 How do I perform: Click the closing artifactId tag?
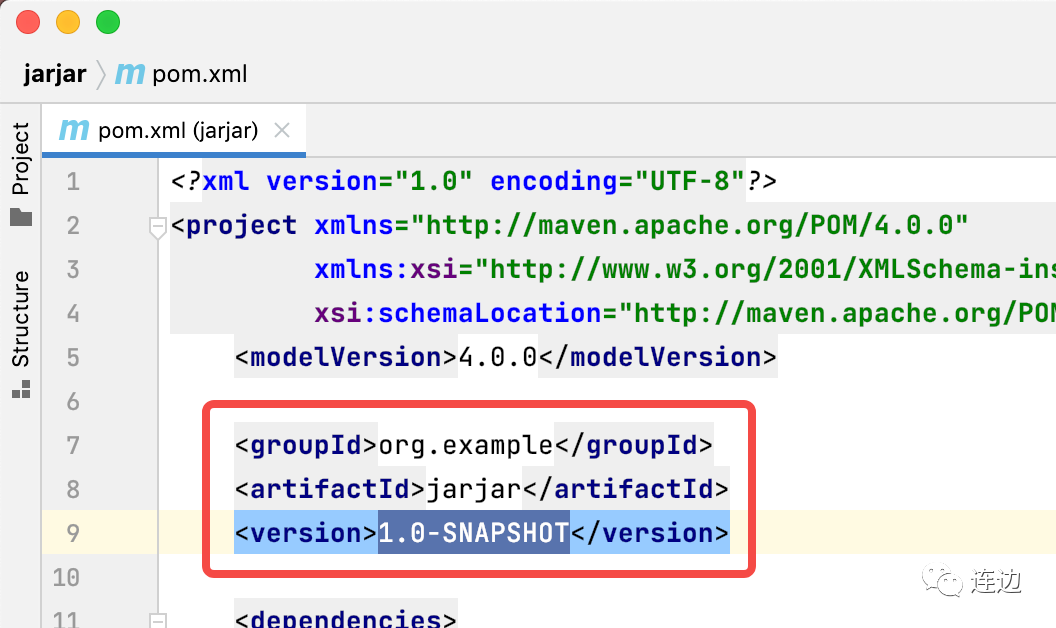(x=626, y=489)
